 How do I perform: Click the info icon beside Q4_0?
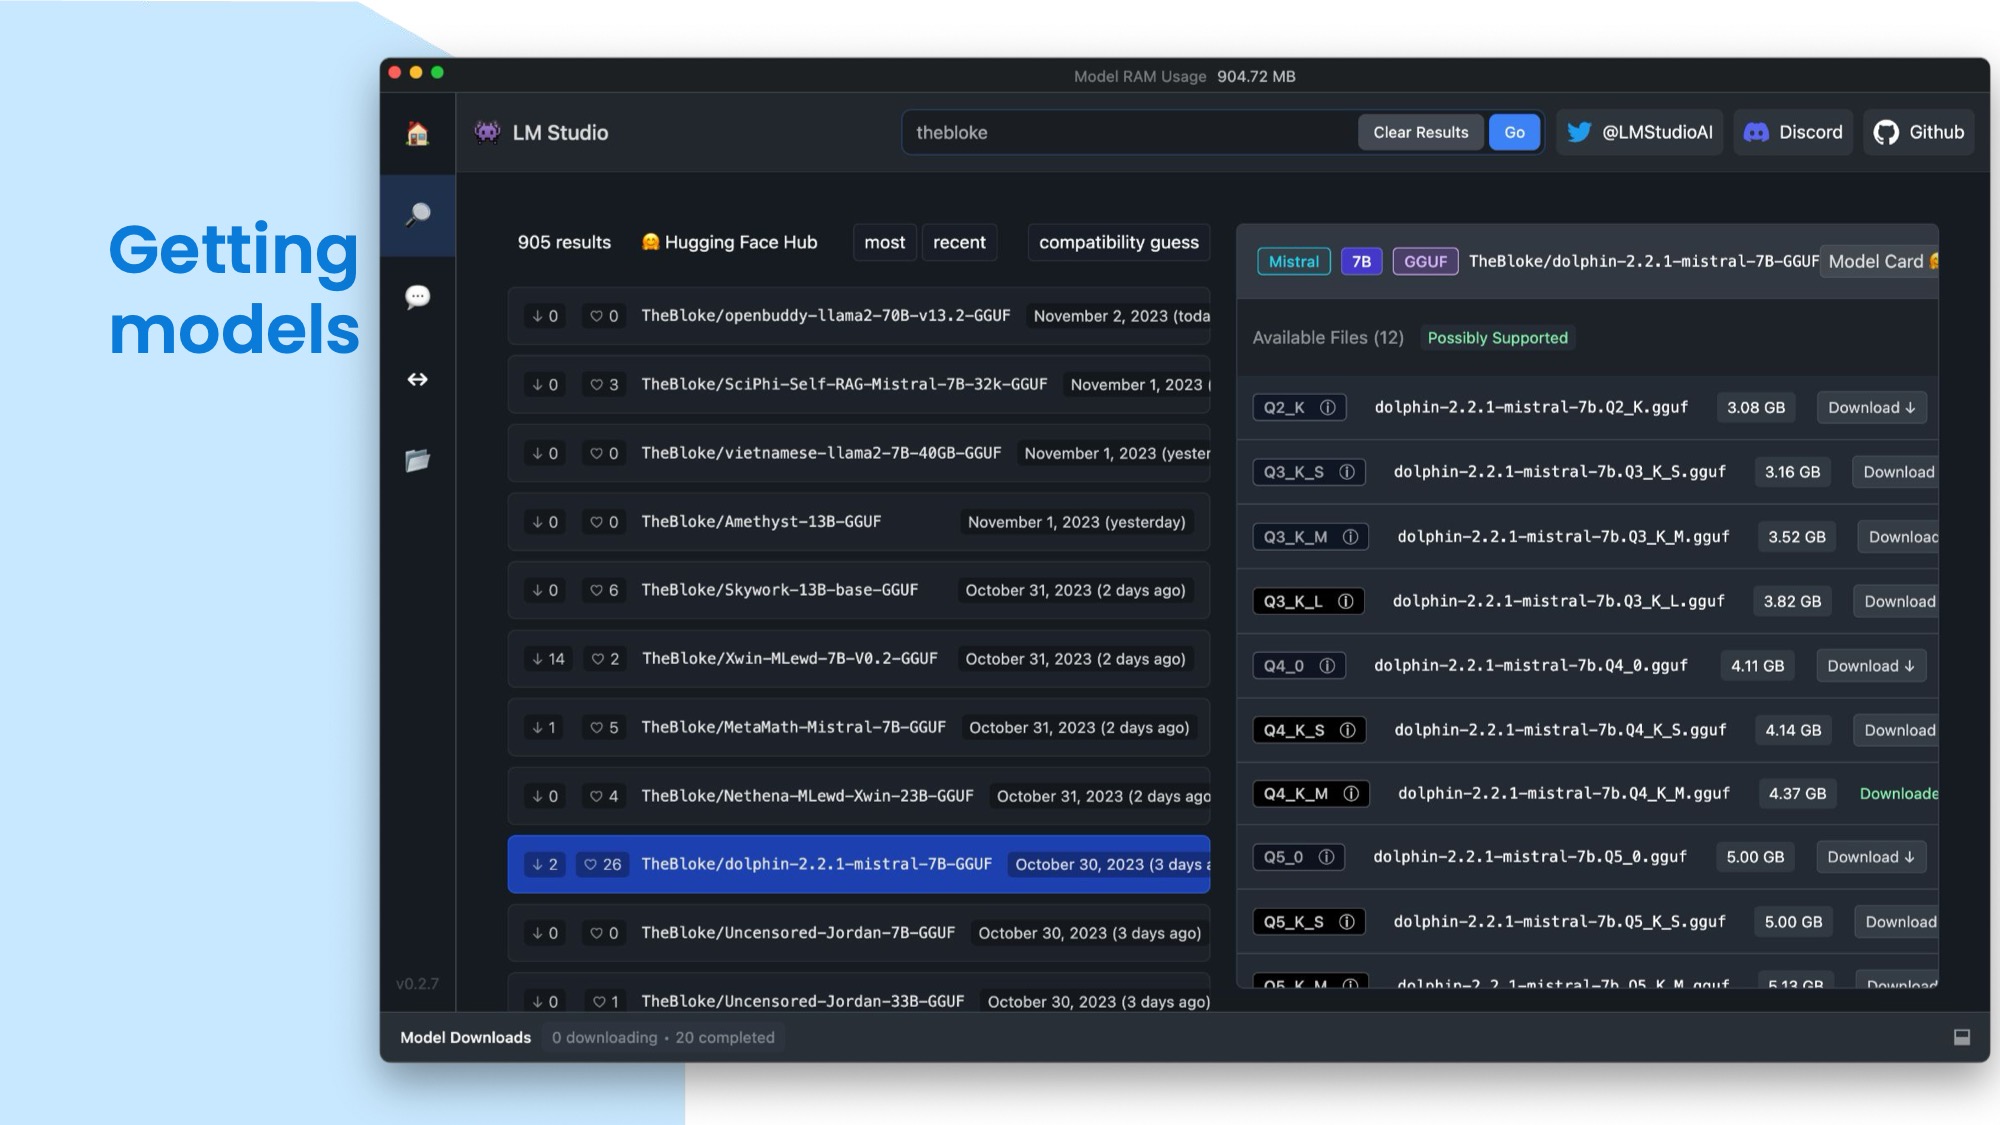1326,666
